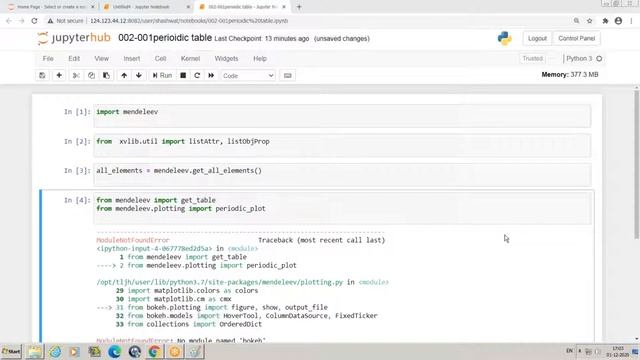Switch to the Untitled Jupyter Notebook tab
Viewport: 640px width, 360px height.
pyautogui.click(x=146, y=7)
